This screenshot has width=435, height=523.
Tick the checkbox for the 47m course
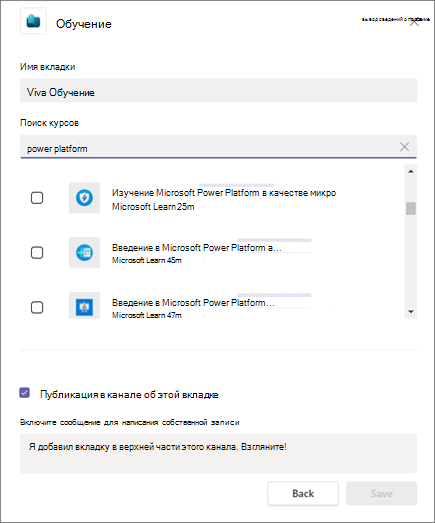37,307
